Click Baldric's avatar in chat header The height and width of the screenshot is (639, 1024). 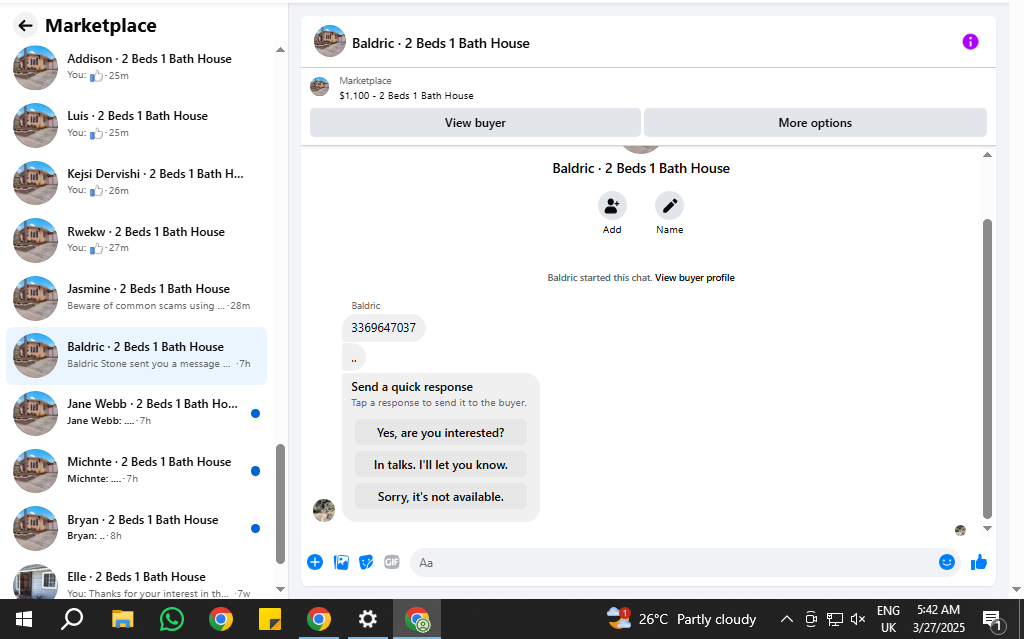[330, 41]
